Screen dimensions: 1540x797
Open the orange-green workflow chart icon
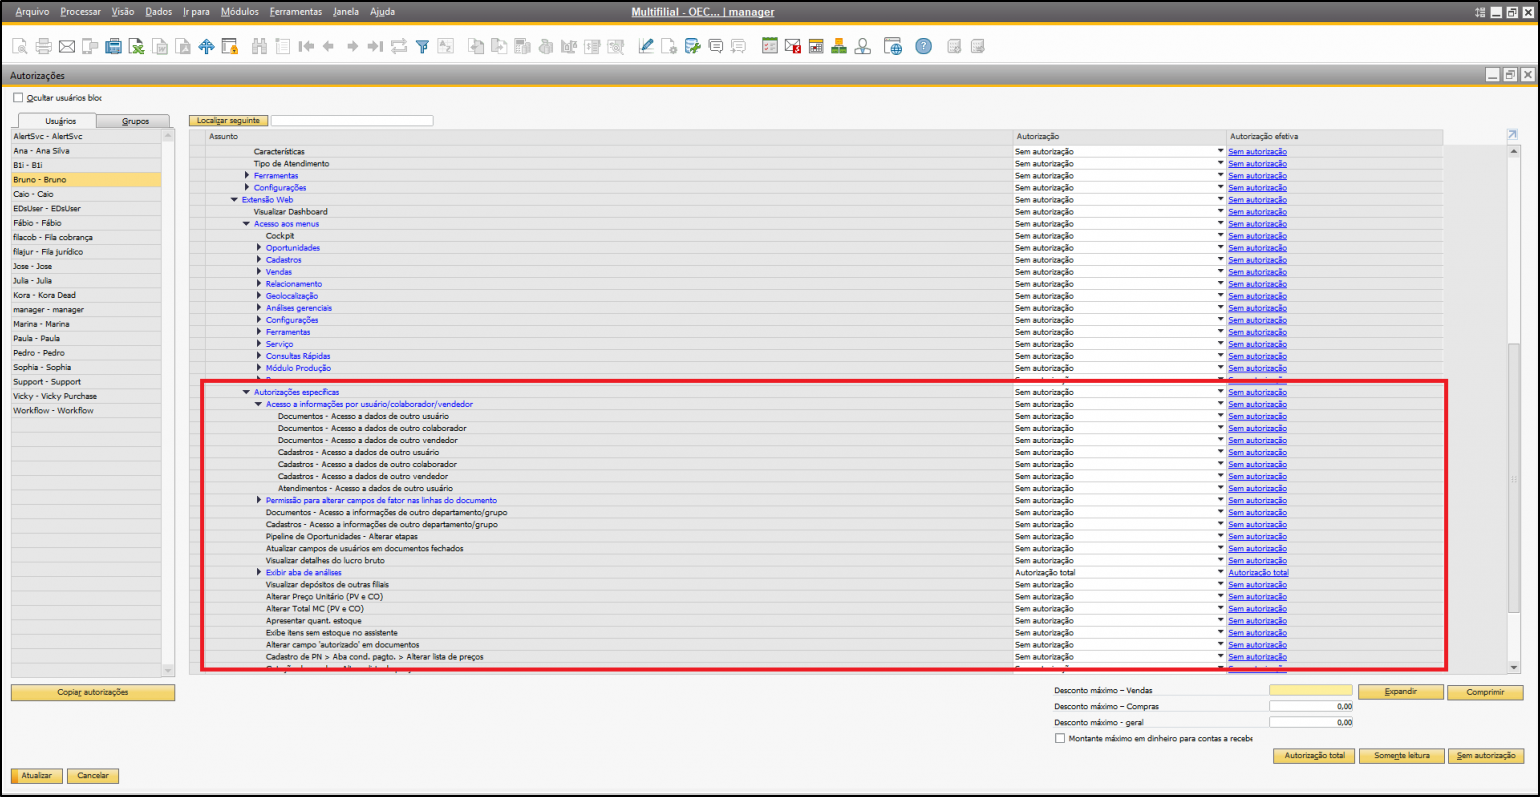coord(839,46)
